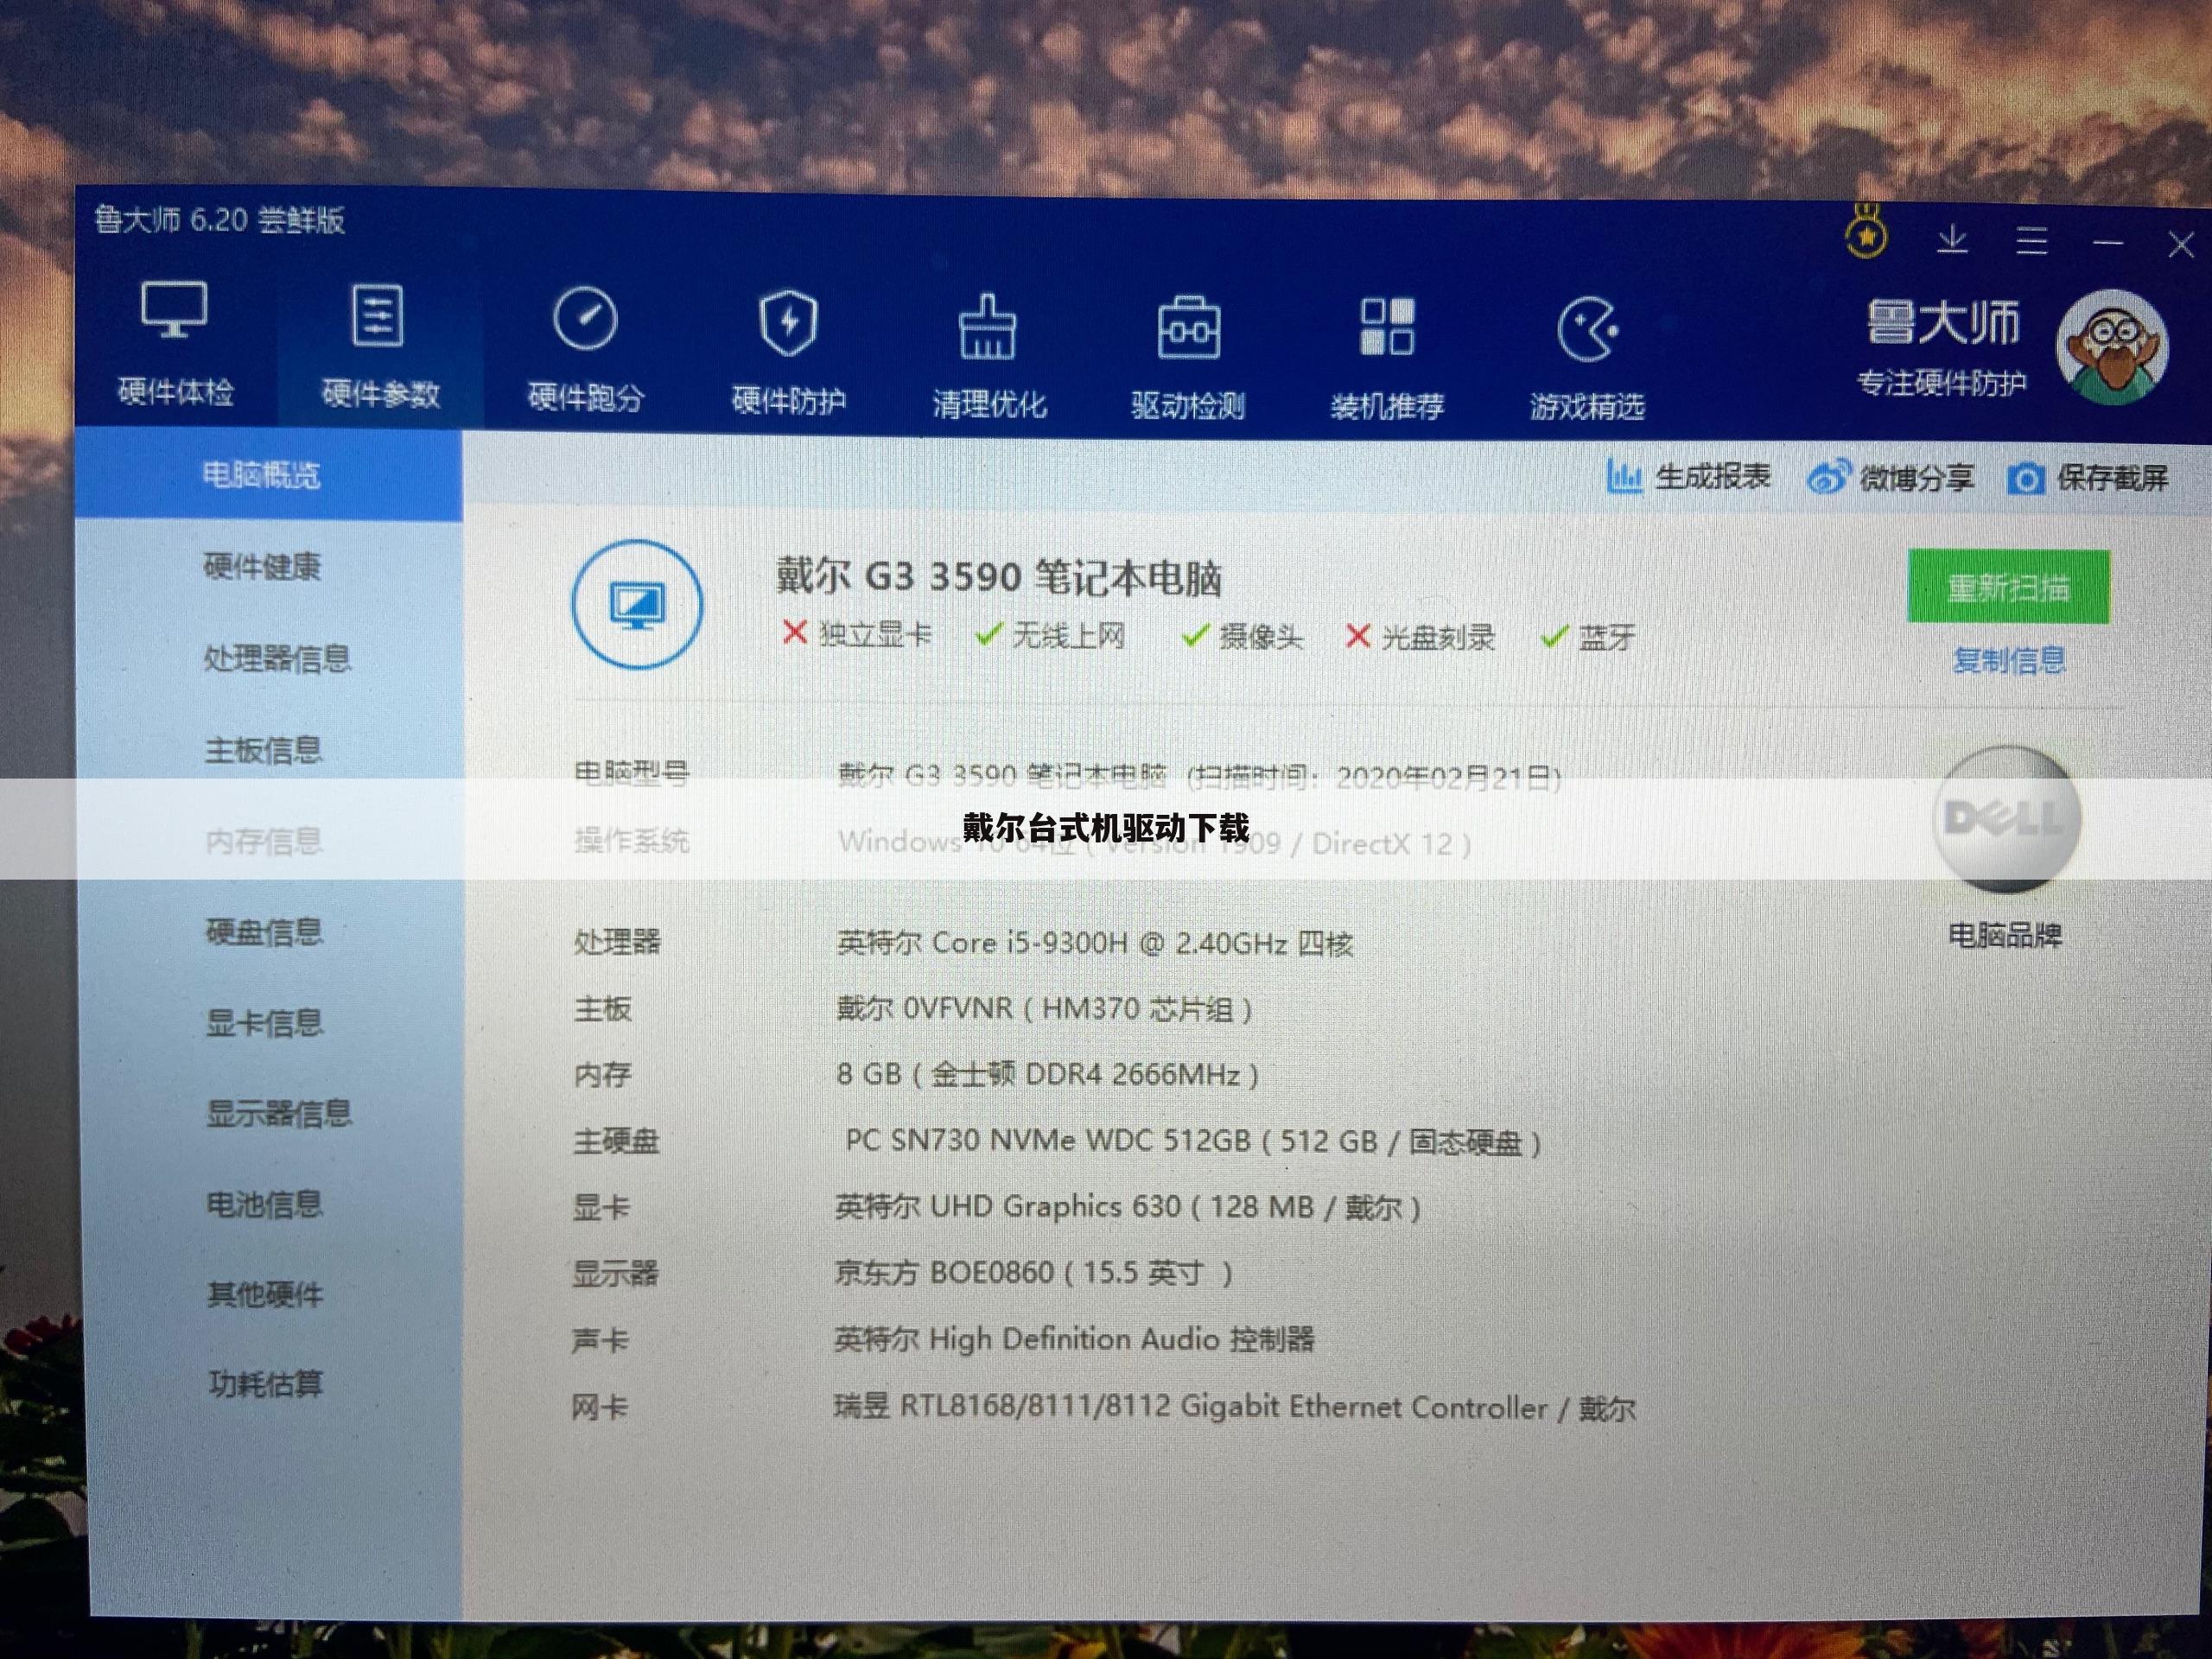Click the 处理器 row label

point(617,941)
